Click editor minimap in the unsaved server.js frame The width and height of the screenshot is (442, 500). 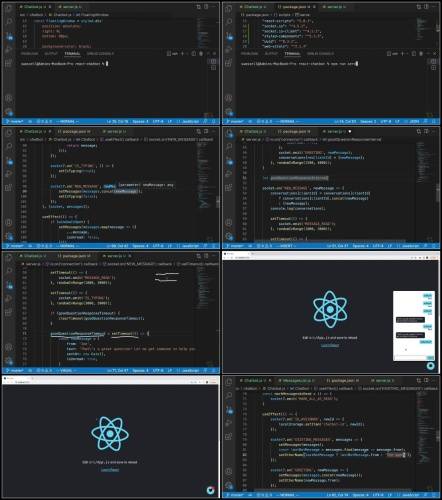pos(424,162)
